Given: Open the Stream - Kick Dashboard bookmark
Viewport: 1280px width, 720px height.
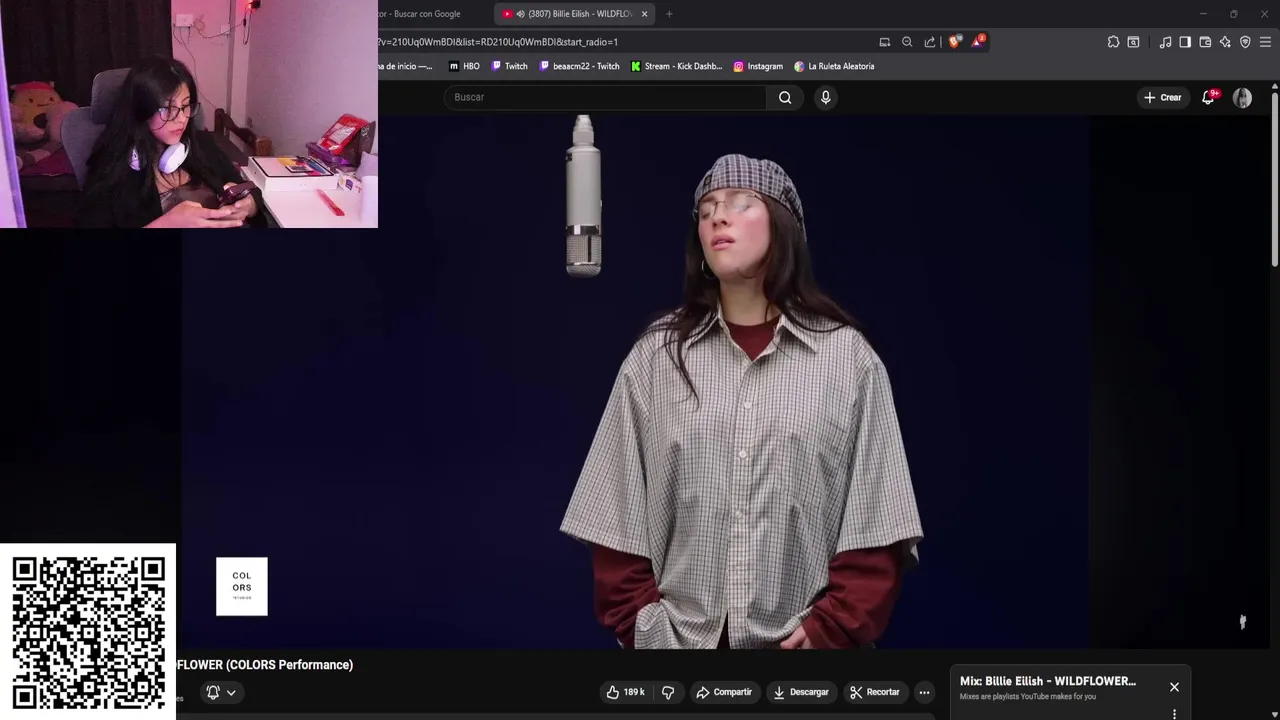Looking at the screenshot, I should pos(676,66).
